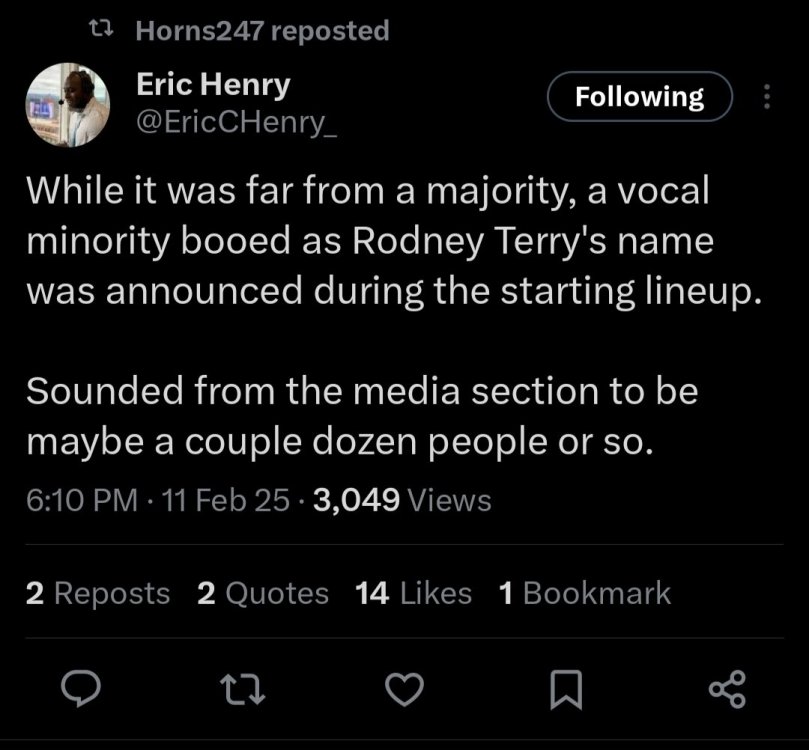The image size is (809, 750).
Task: Repost this tweet using the repost icon
Action: (x=241, y=689)
